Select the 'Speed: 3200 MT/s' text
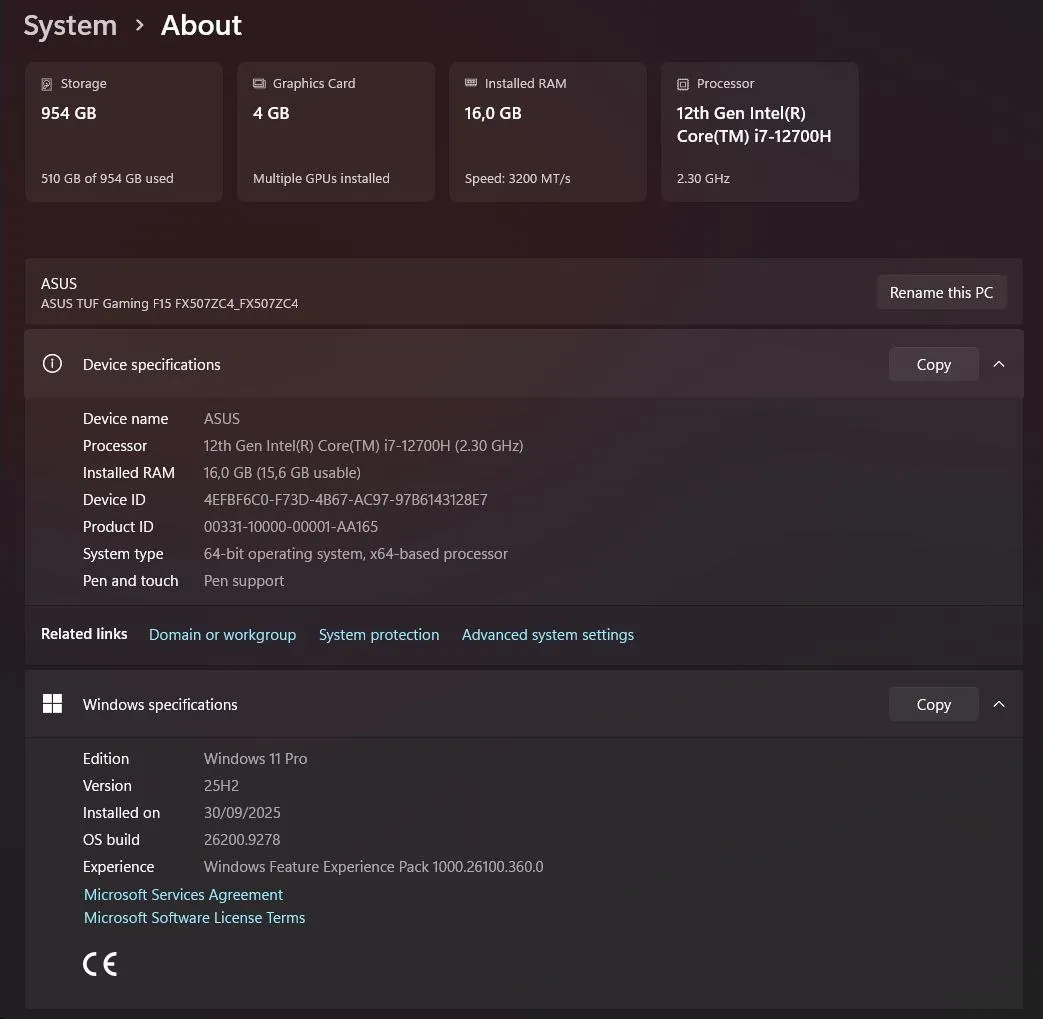The height and width of the screenshot is (1019, 1043). pos(518,178)
